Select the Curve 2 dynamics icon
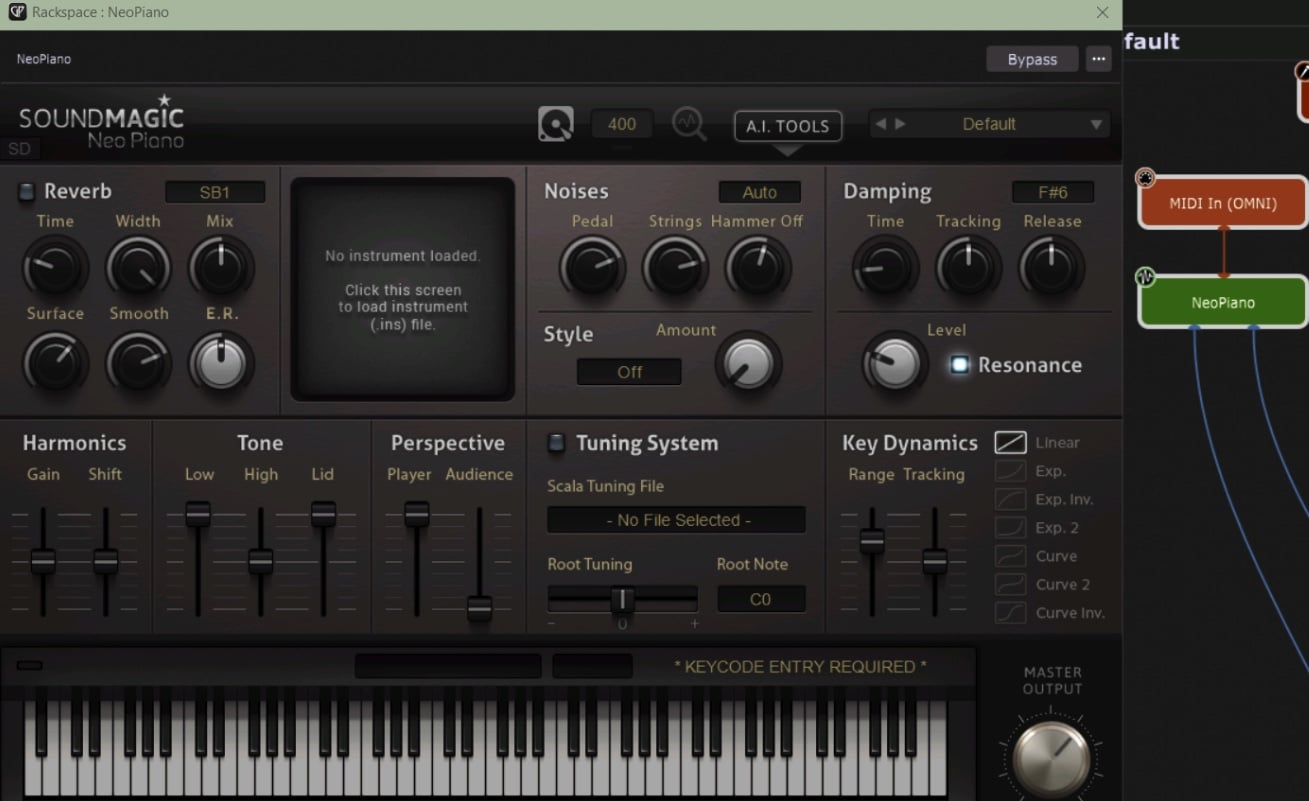The image size is (1309, 801). (1010, 584)
